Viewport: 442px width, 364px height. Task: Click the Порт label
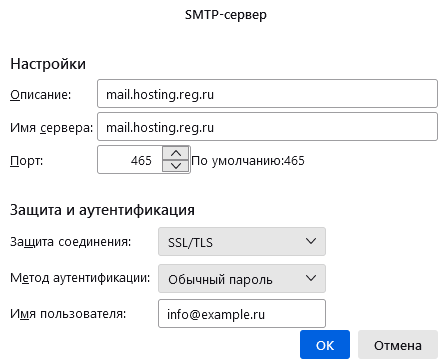27,161
